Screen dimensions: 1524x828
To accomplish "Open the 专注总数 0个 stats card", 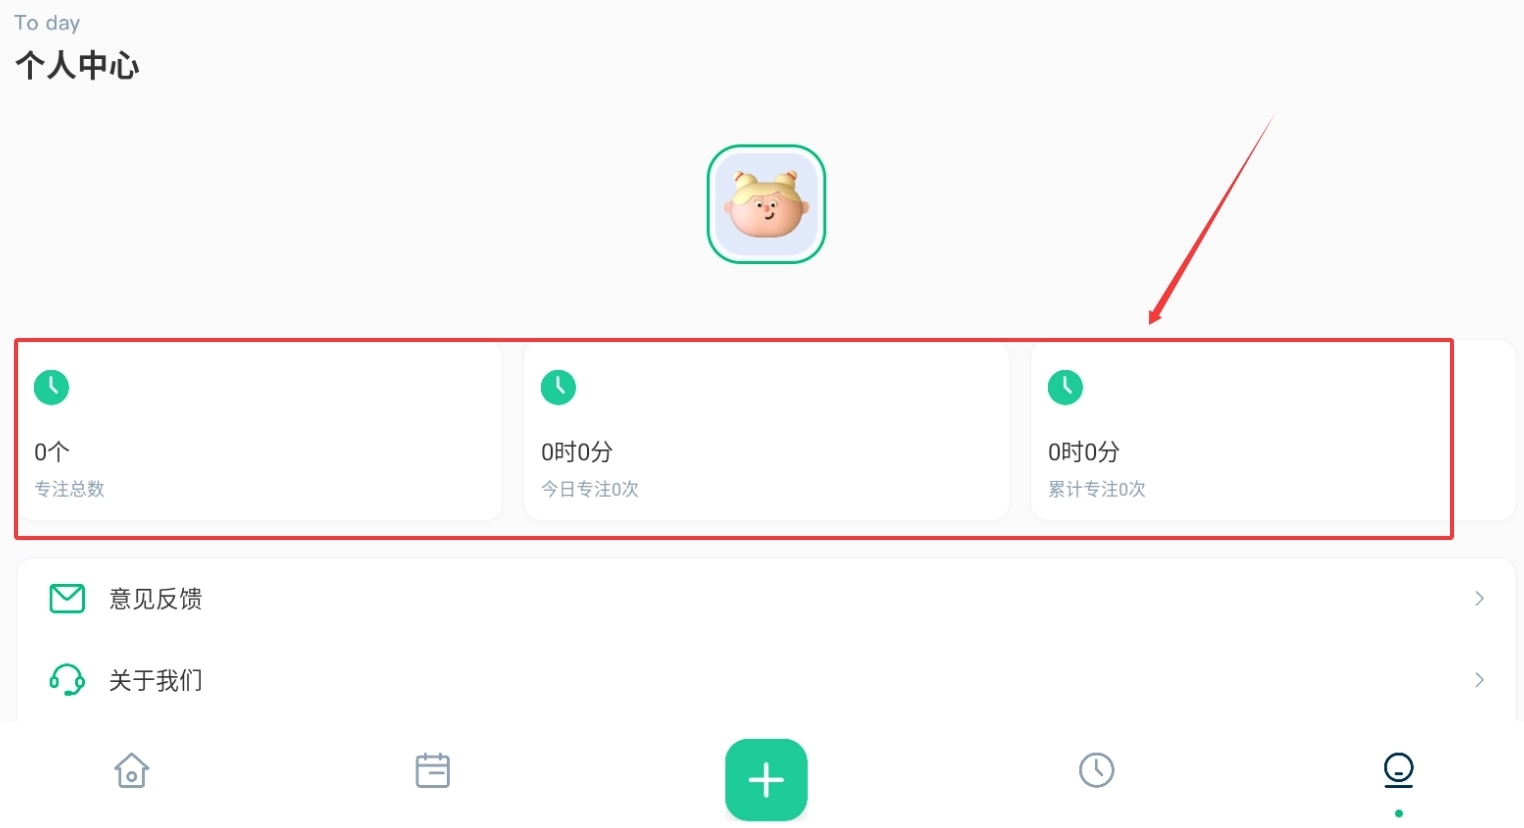I will click(260, 432).
